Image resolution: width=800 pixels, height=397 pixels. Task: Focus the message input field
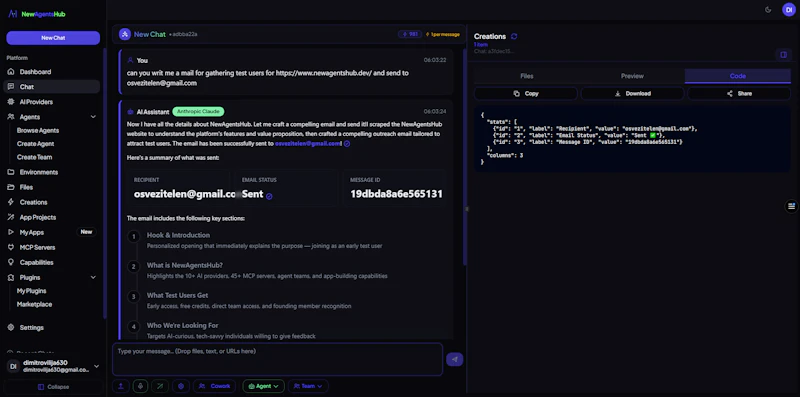tap(277, 359)
